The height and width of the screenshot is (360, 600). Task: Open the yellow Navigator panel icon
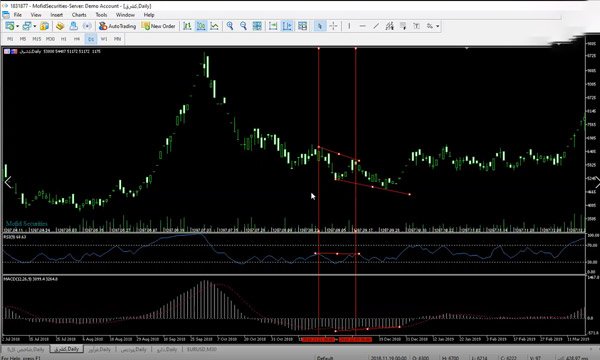click(x=60, y=26)
